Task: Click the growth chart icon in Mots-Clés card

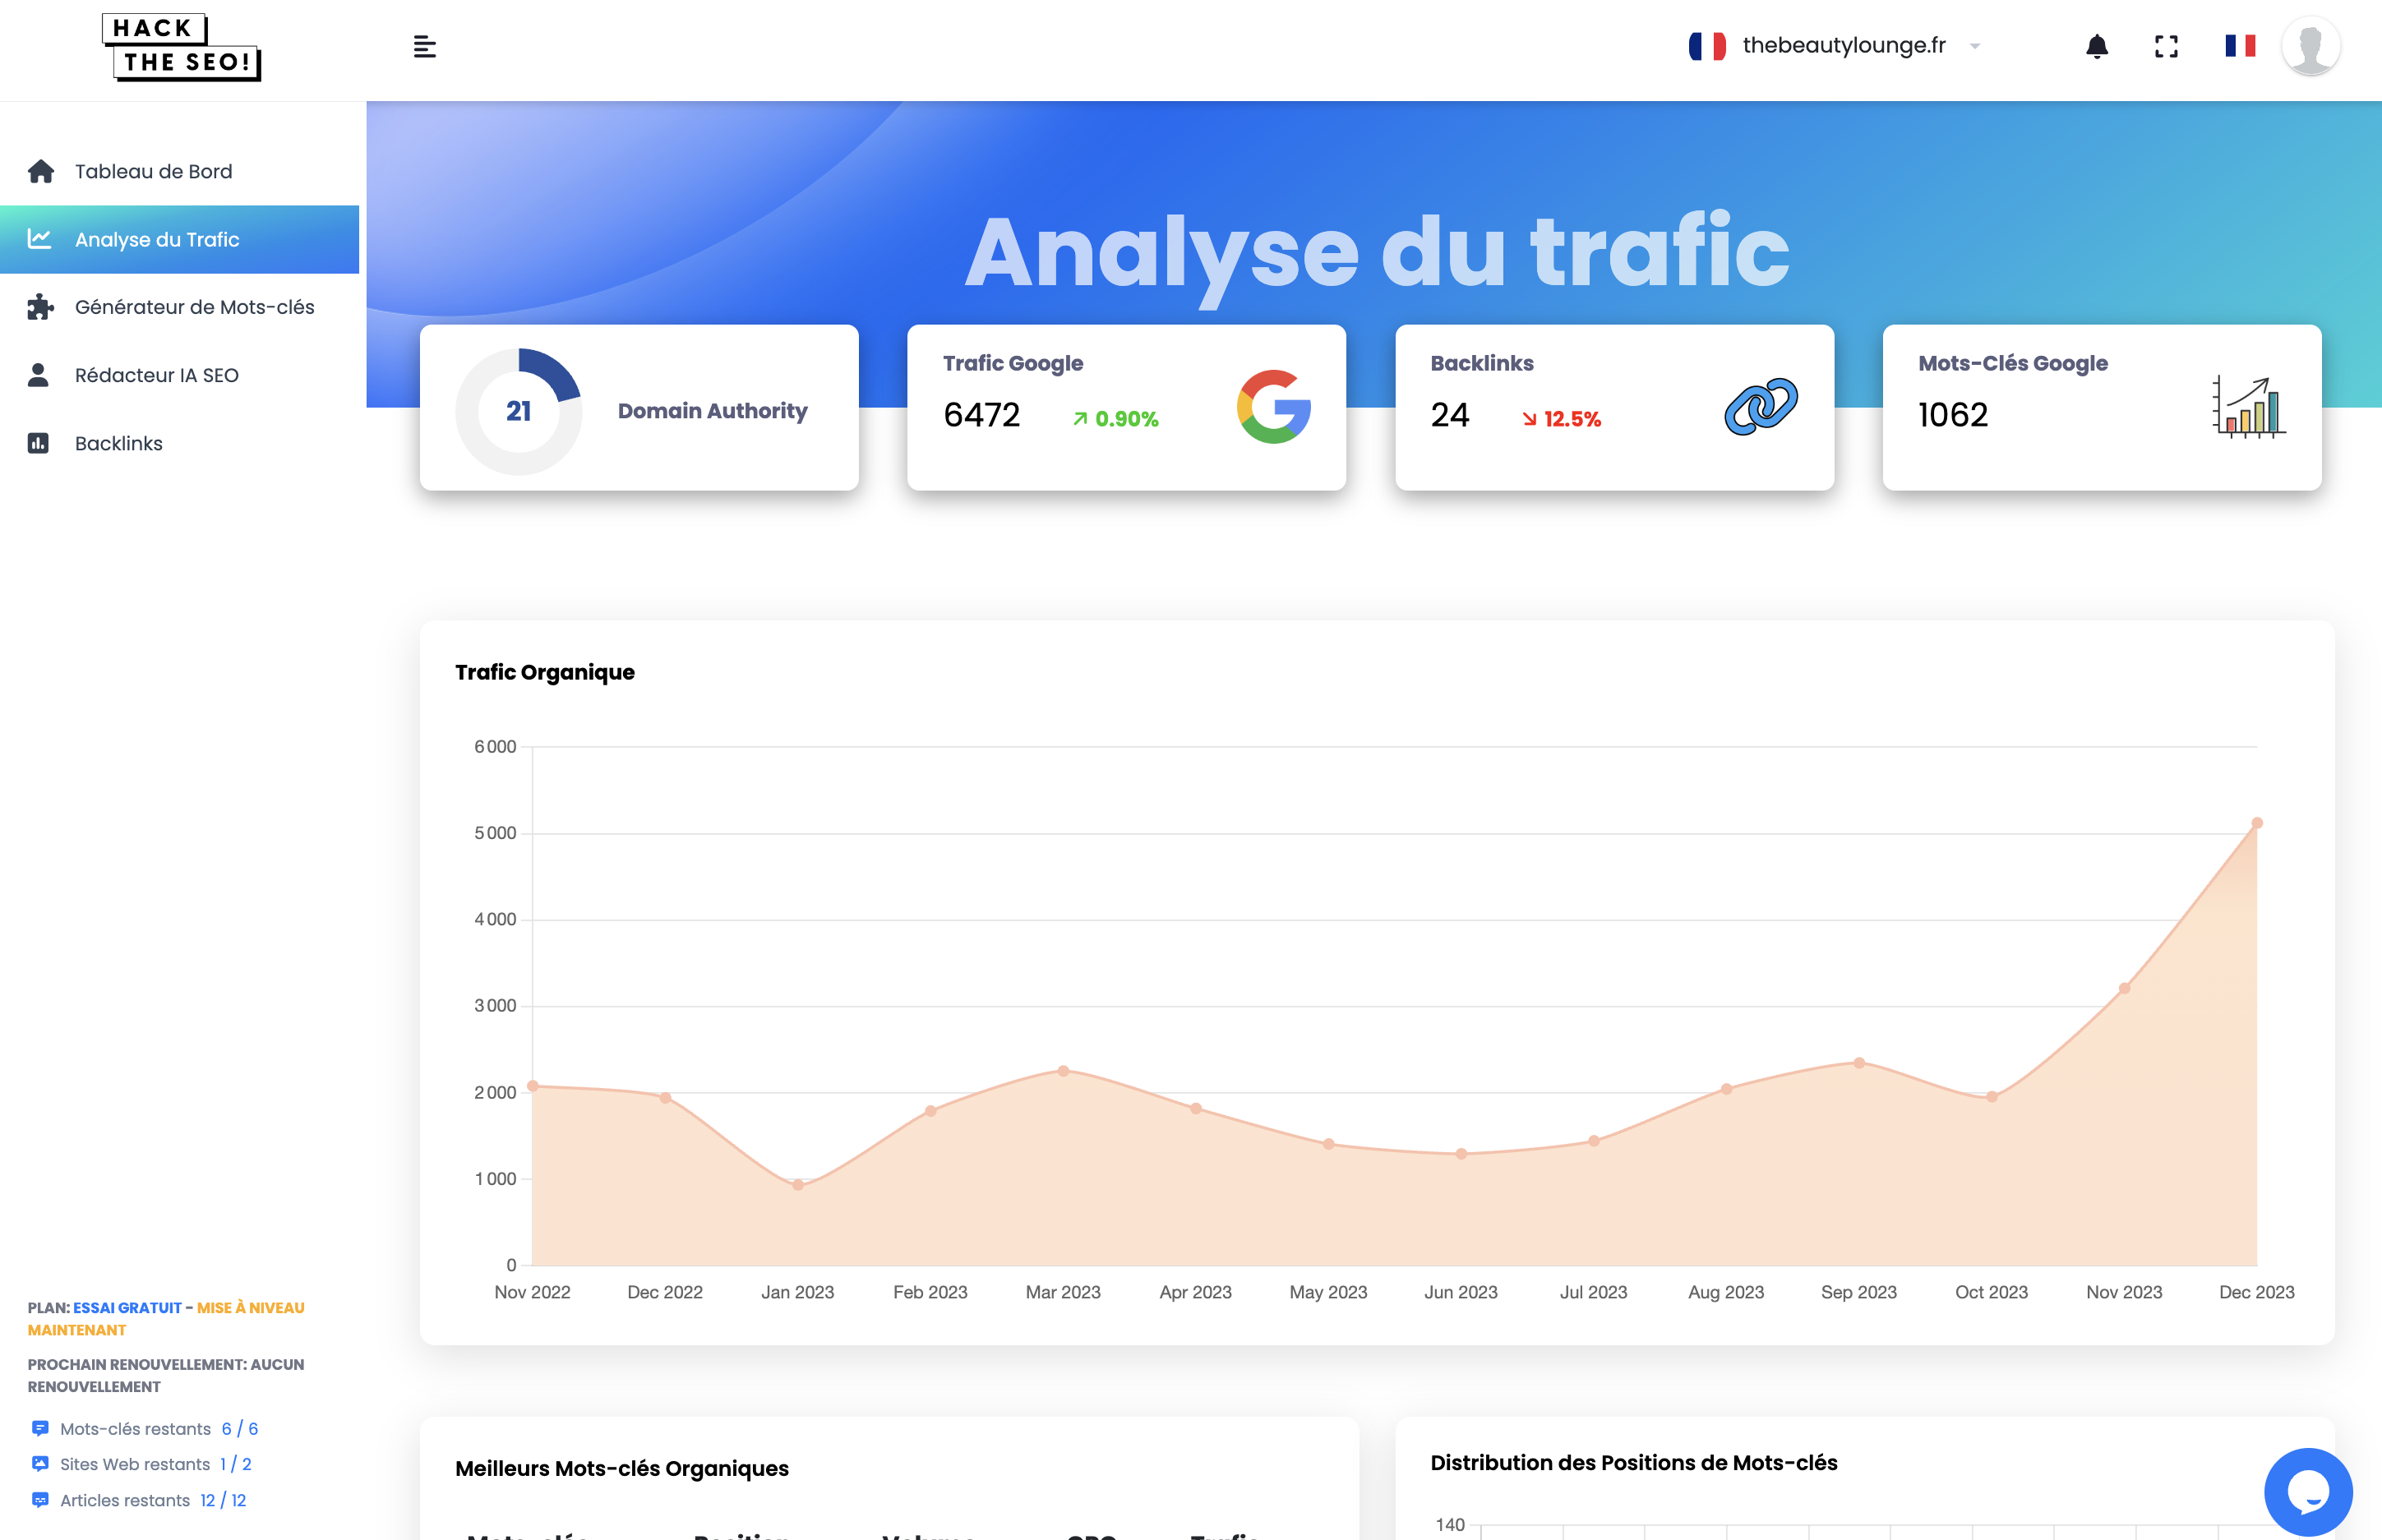Action: click(2250, 406)
